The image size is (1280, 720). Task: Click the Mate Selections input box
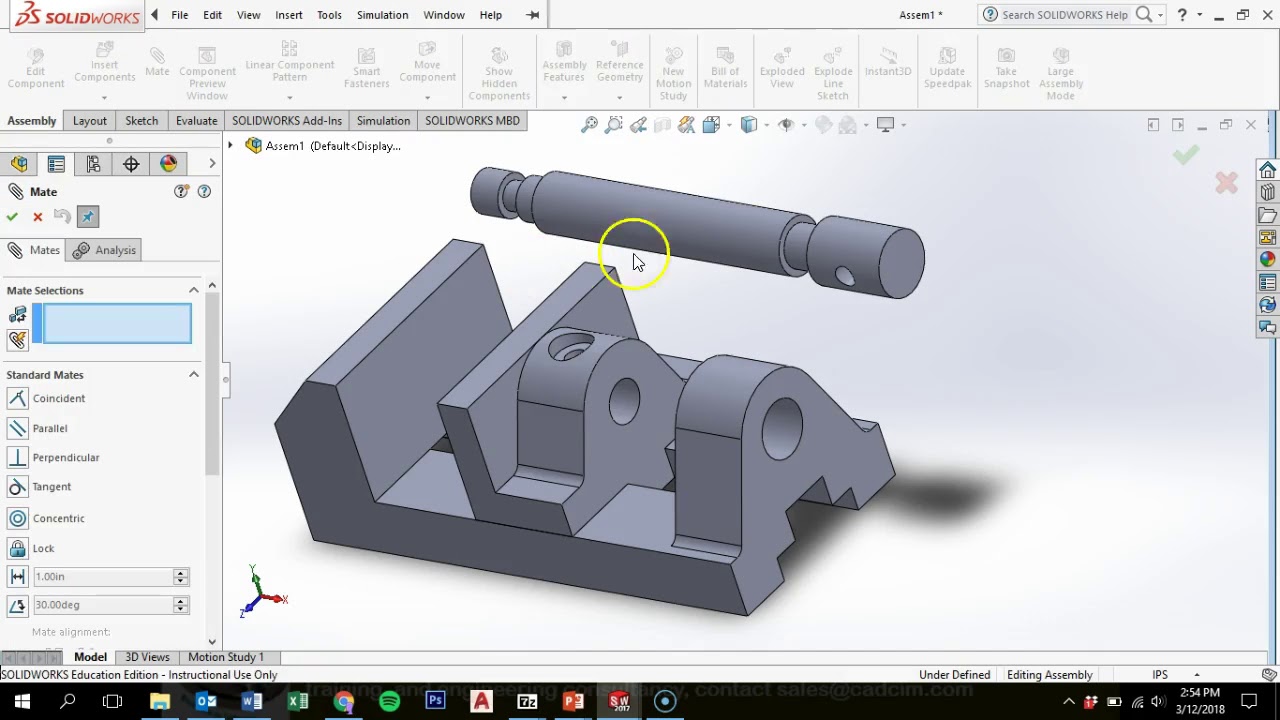(x=117, y=323)
